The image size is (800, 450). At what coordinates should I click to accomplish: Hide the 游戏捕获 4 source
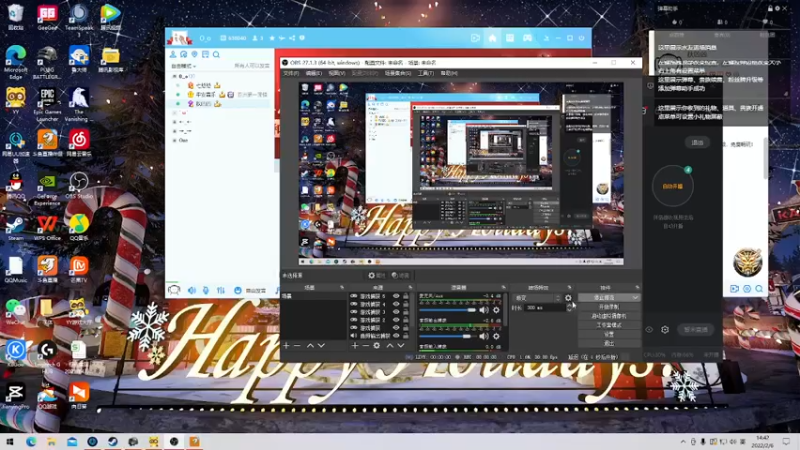click(396, 304)
